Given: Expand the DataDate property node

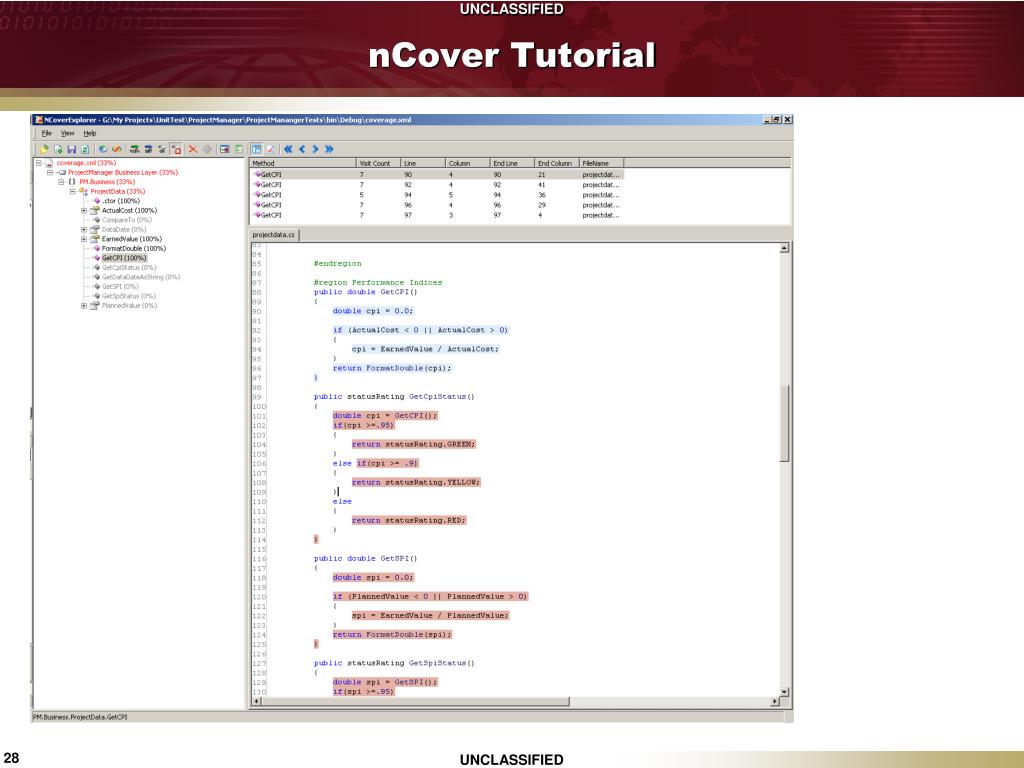Looking at the screenshot, I should click(x=84, y=229).
